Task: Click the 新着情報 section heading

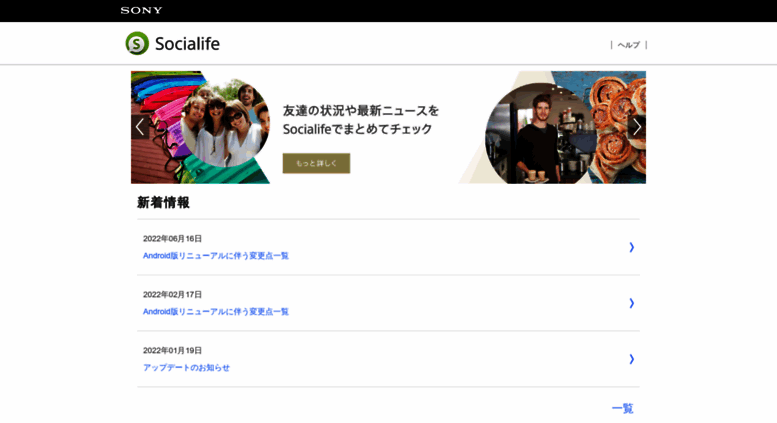Action: pos(164,203)
